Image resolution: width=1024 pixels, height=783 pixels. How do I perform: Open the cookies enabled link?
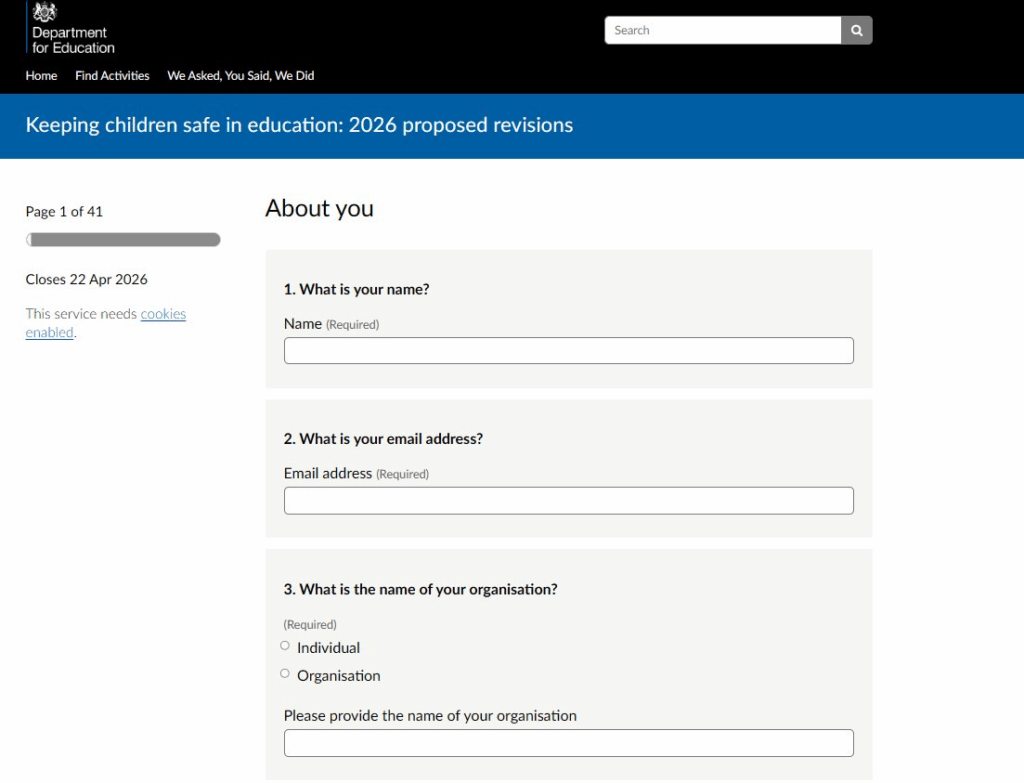pyautogui.click(x=163, y=314)
